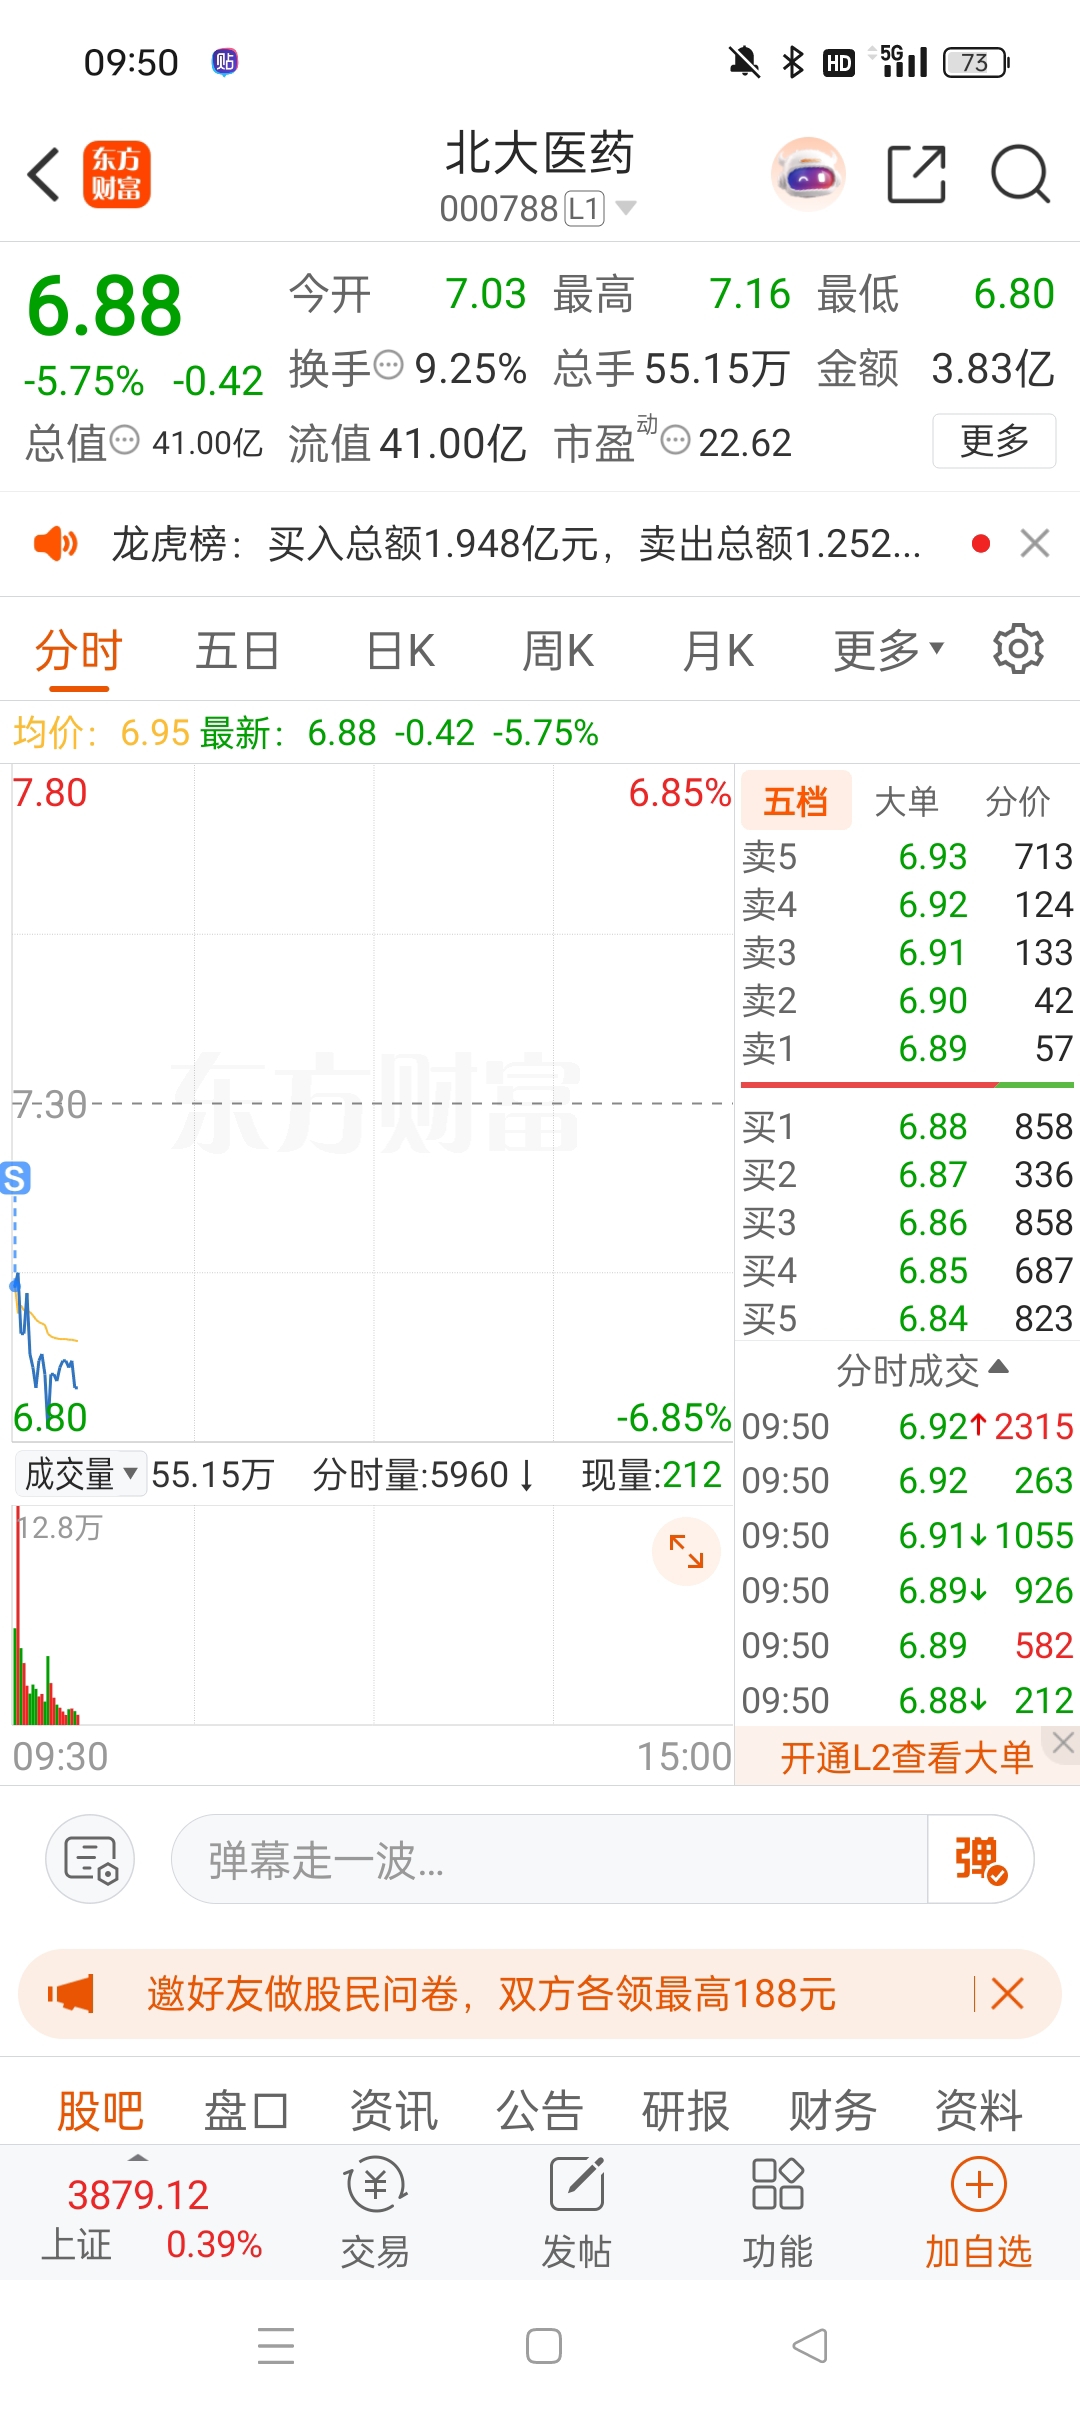
Task: Collapse the 分时成交 section arrow
Action: 997,1367
